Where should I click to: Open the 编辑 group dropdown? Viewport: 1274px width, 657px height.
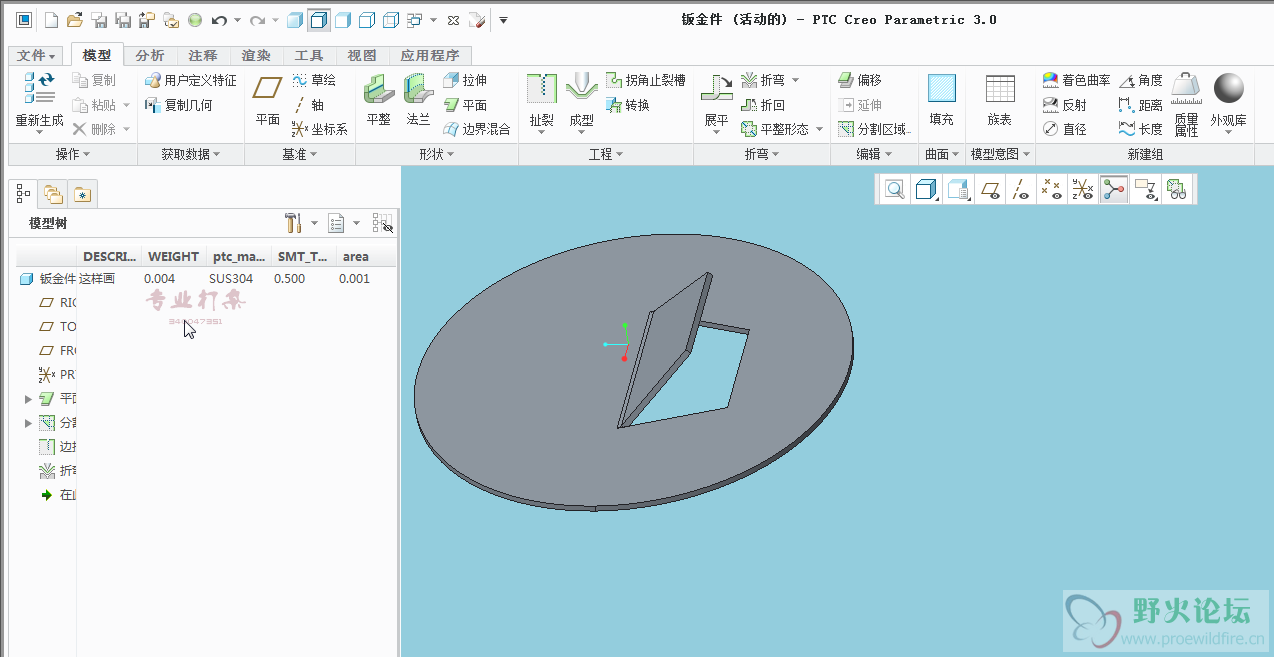(x=874, y=154)
